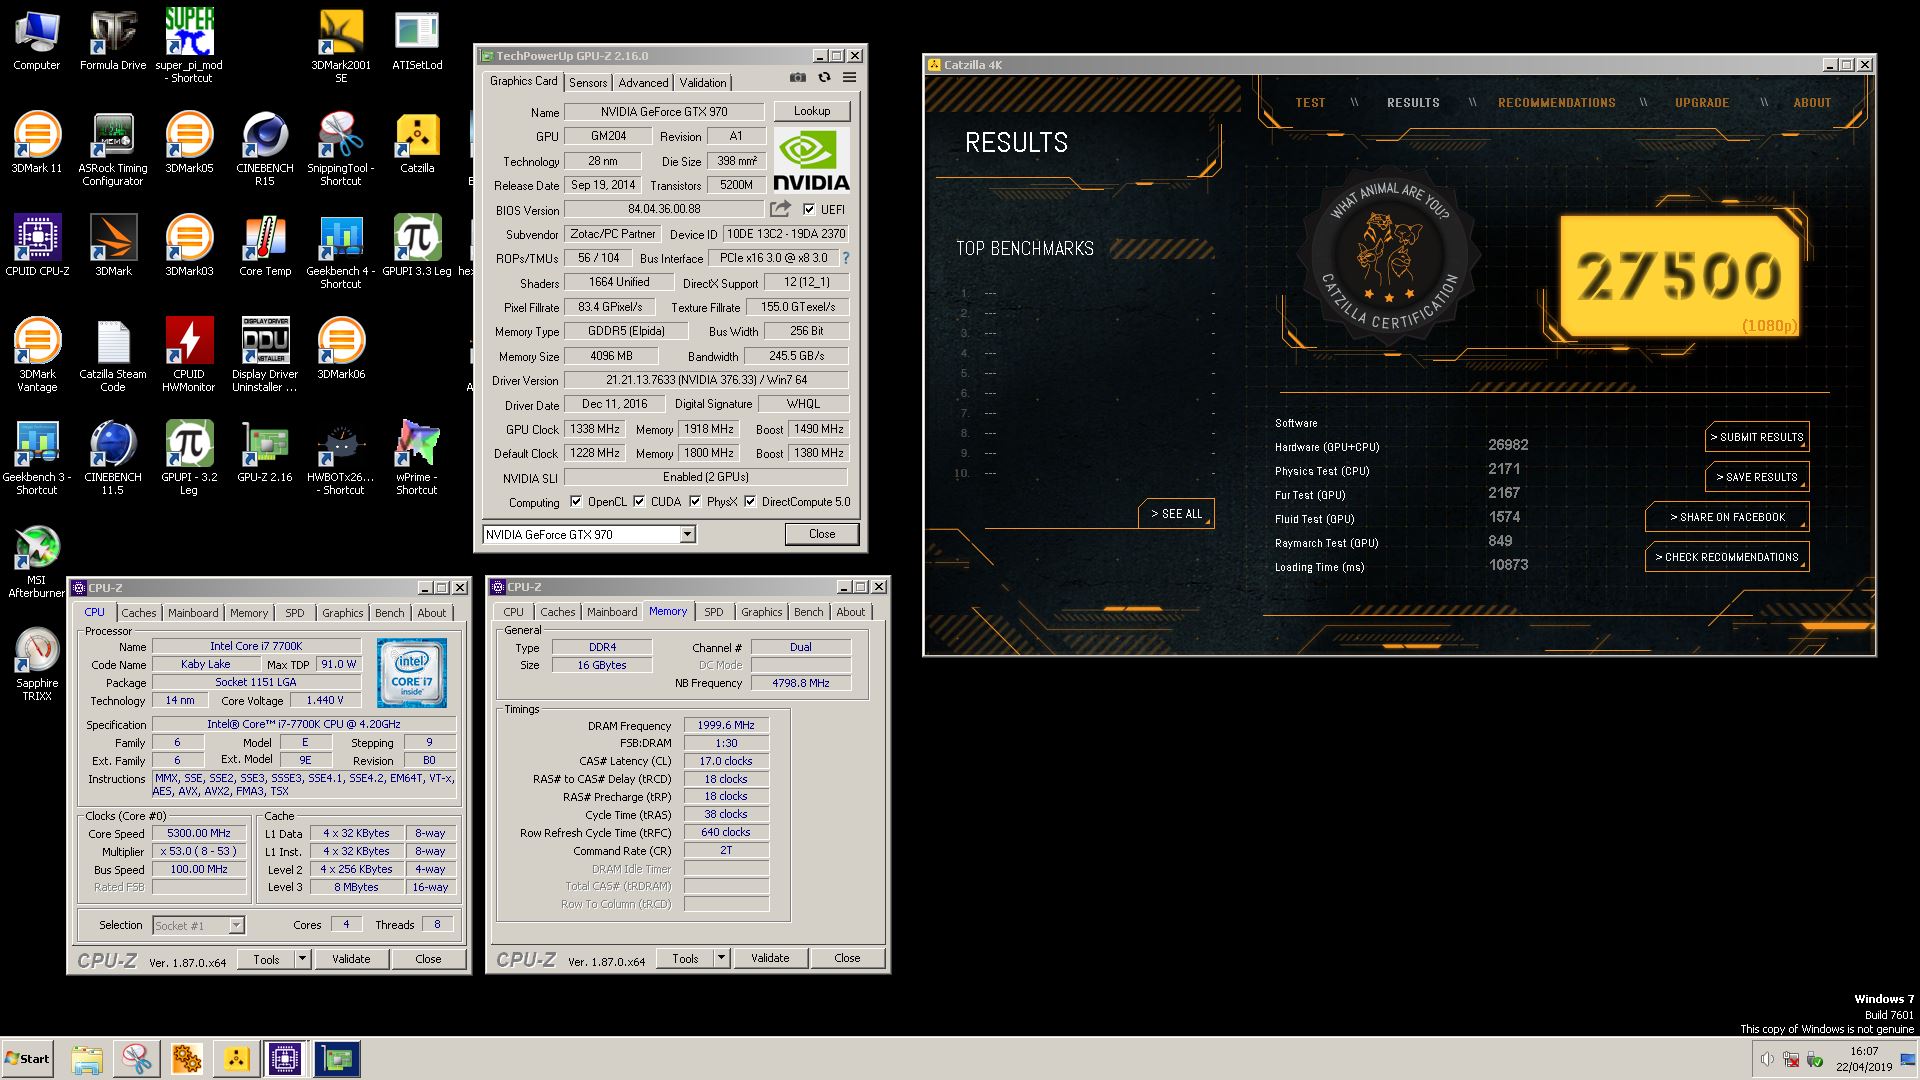Click GPU name field NVIDIA GeForce GTX 970
Viewport: 1920px width, 1080px height.
click(x=664, y=112)
